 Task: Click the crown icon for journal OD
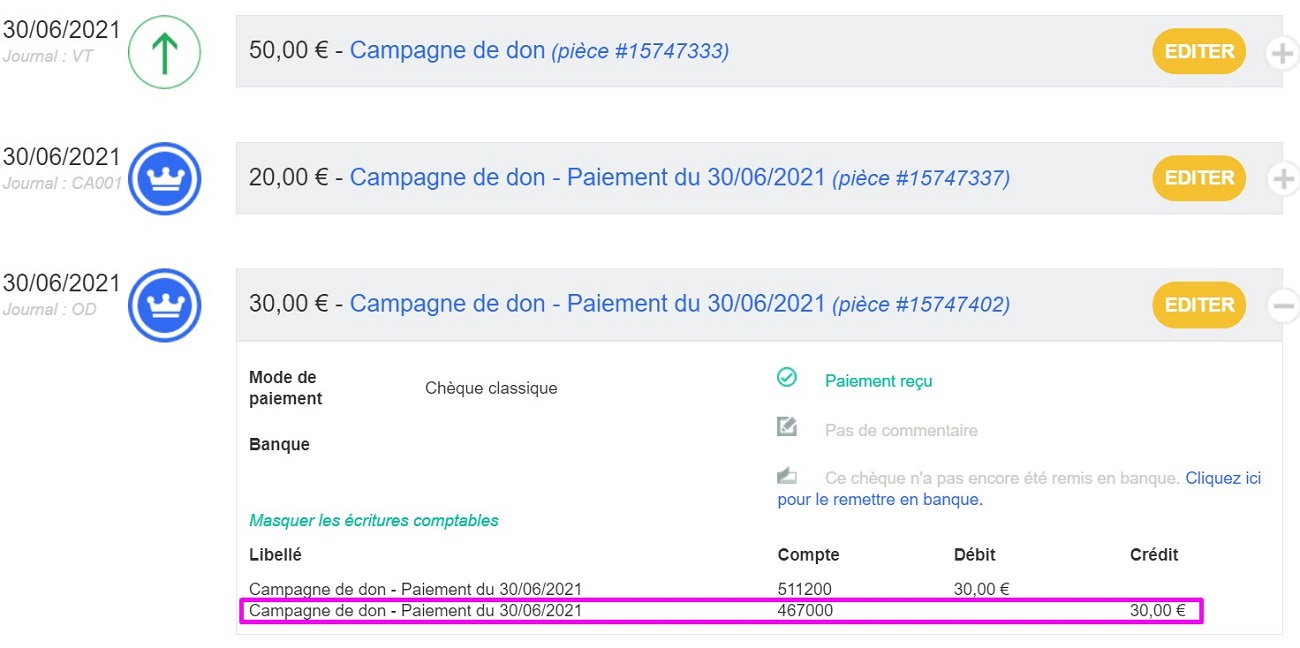(x=165, y=305)
